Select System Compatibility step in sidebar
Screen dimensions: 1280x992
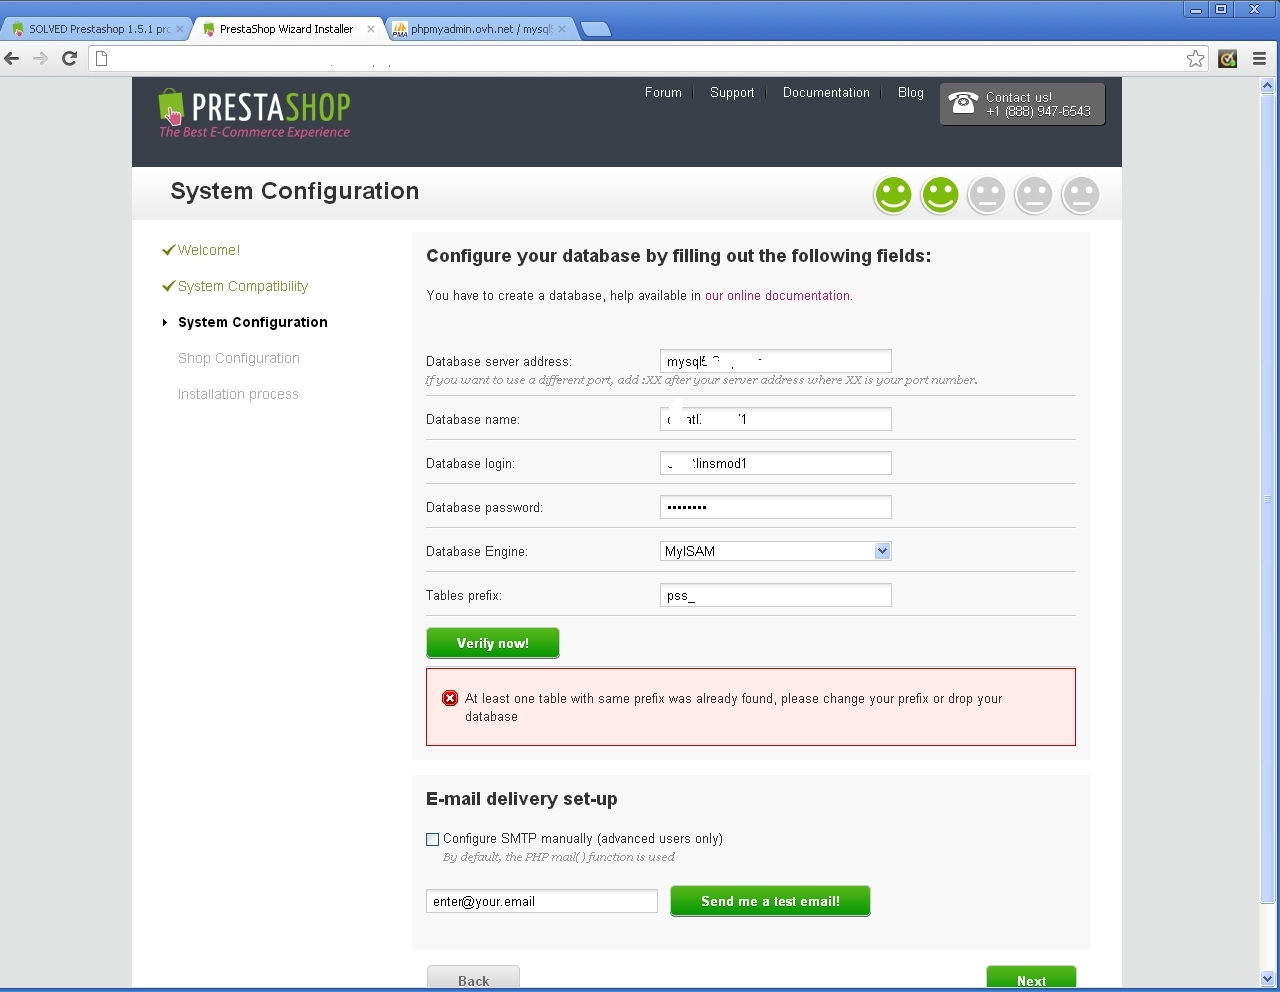click(x=243, y=286)
